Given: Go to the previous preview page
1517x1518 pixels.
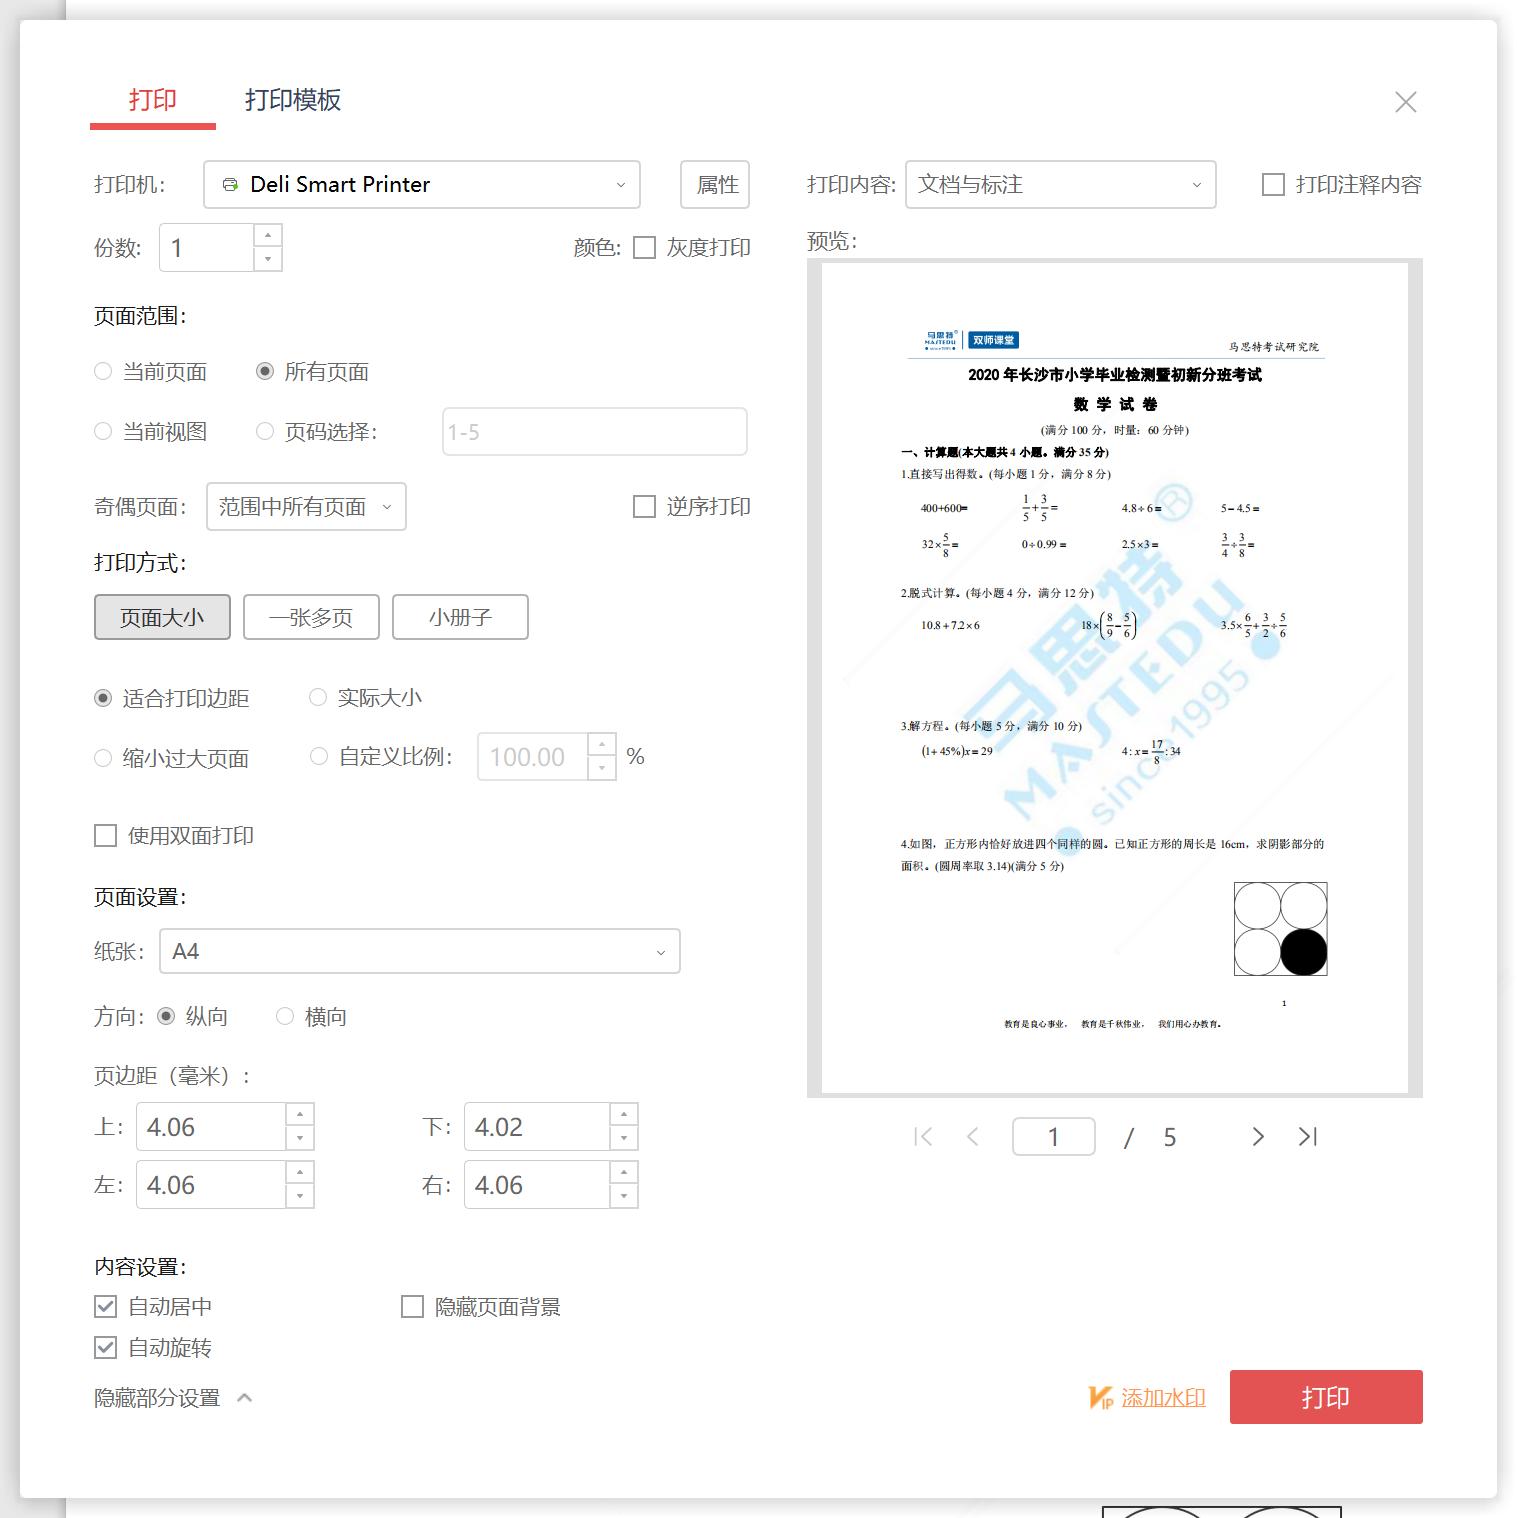Looking at the screenshot, I should point(972,1137).
